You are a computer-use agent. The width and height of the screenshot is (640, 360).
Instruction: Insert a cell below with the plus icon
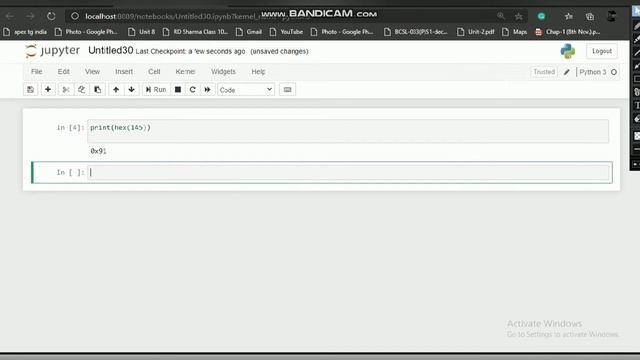[48, 89]
